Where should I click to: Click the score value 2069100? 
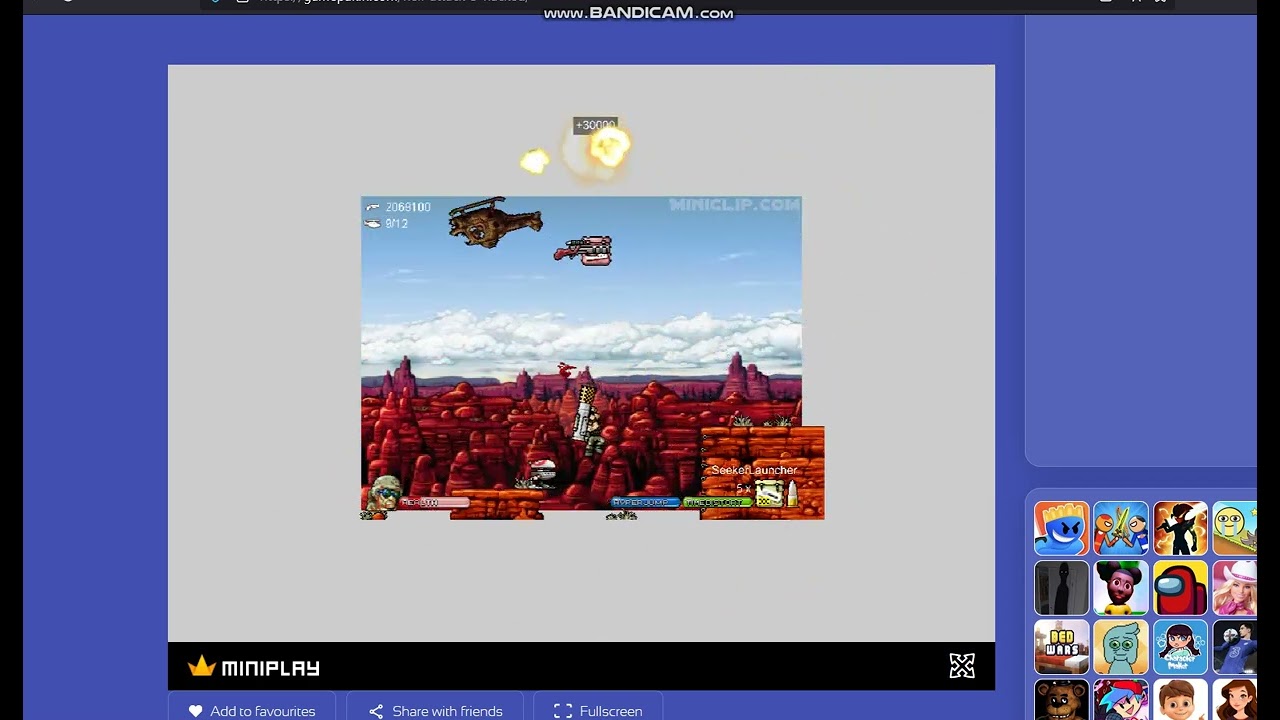point(408,207)
